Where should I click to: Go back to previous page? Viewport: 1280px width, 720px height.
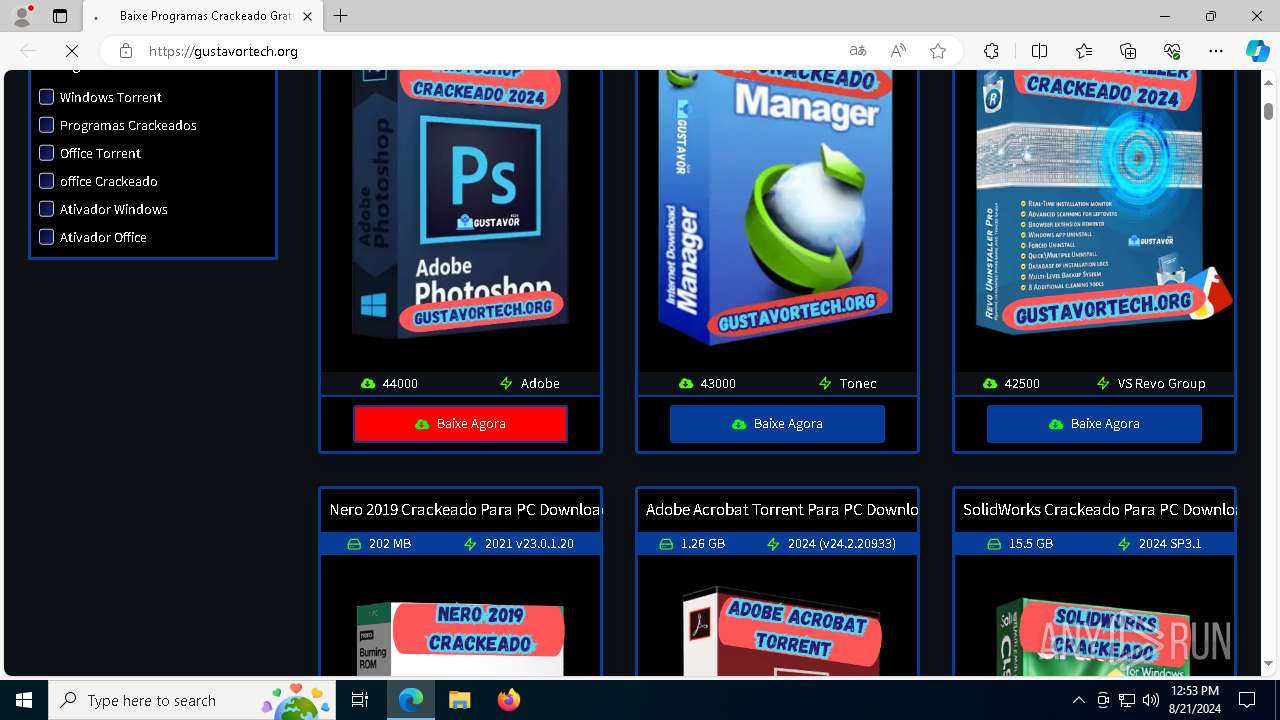point(28,51)
